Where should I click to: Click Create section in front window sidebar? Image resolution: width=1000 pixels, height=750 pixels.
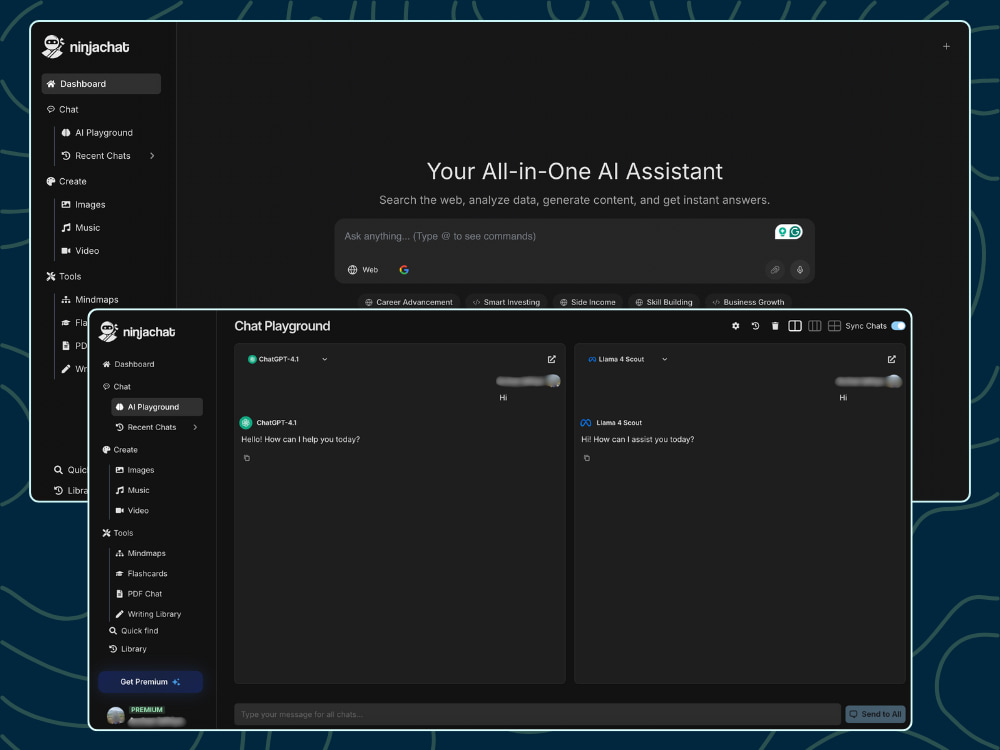click(120, 450)
